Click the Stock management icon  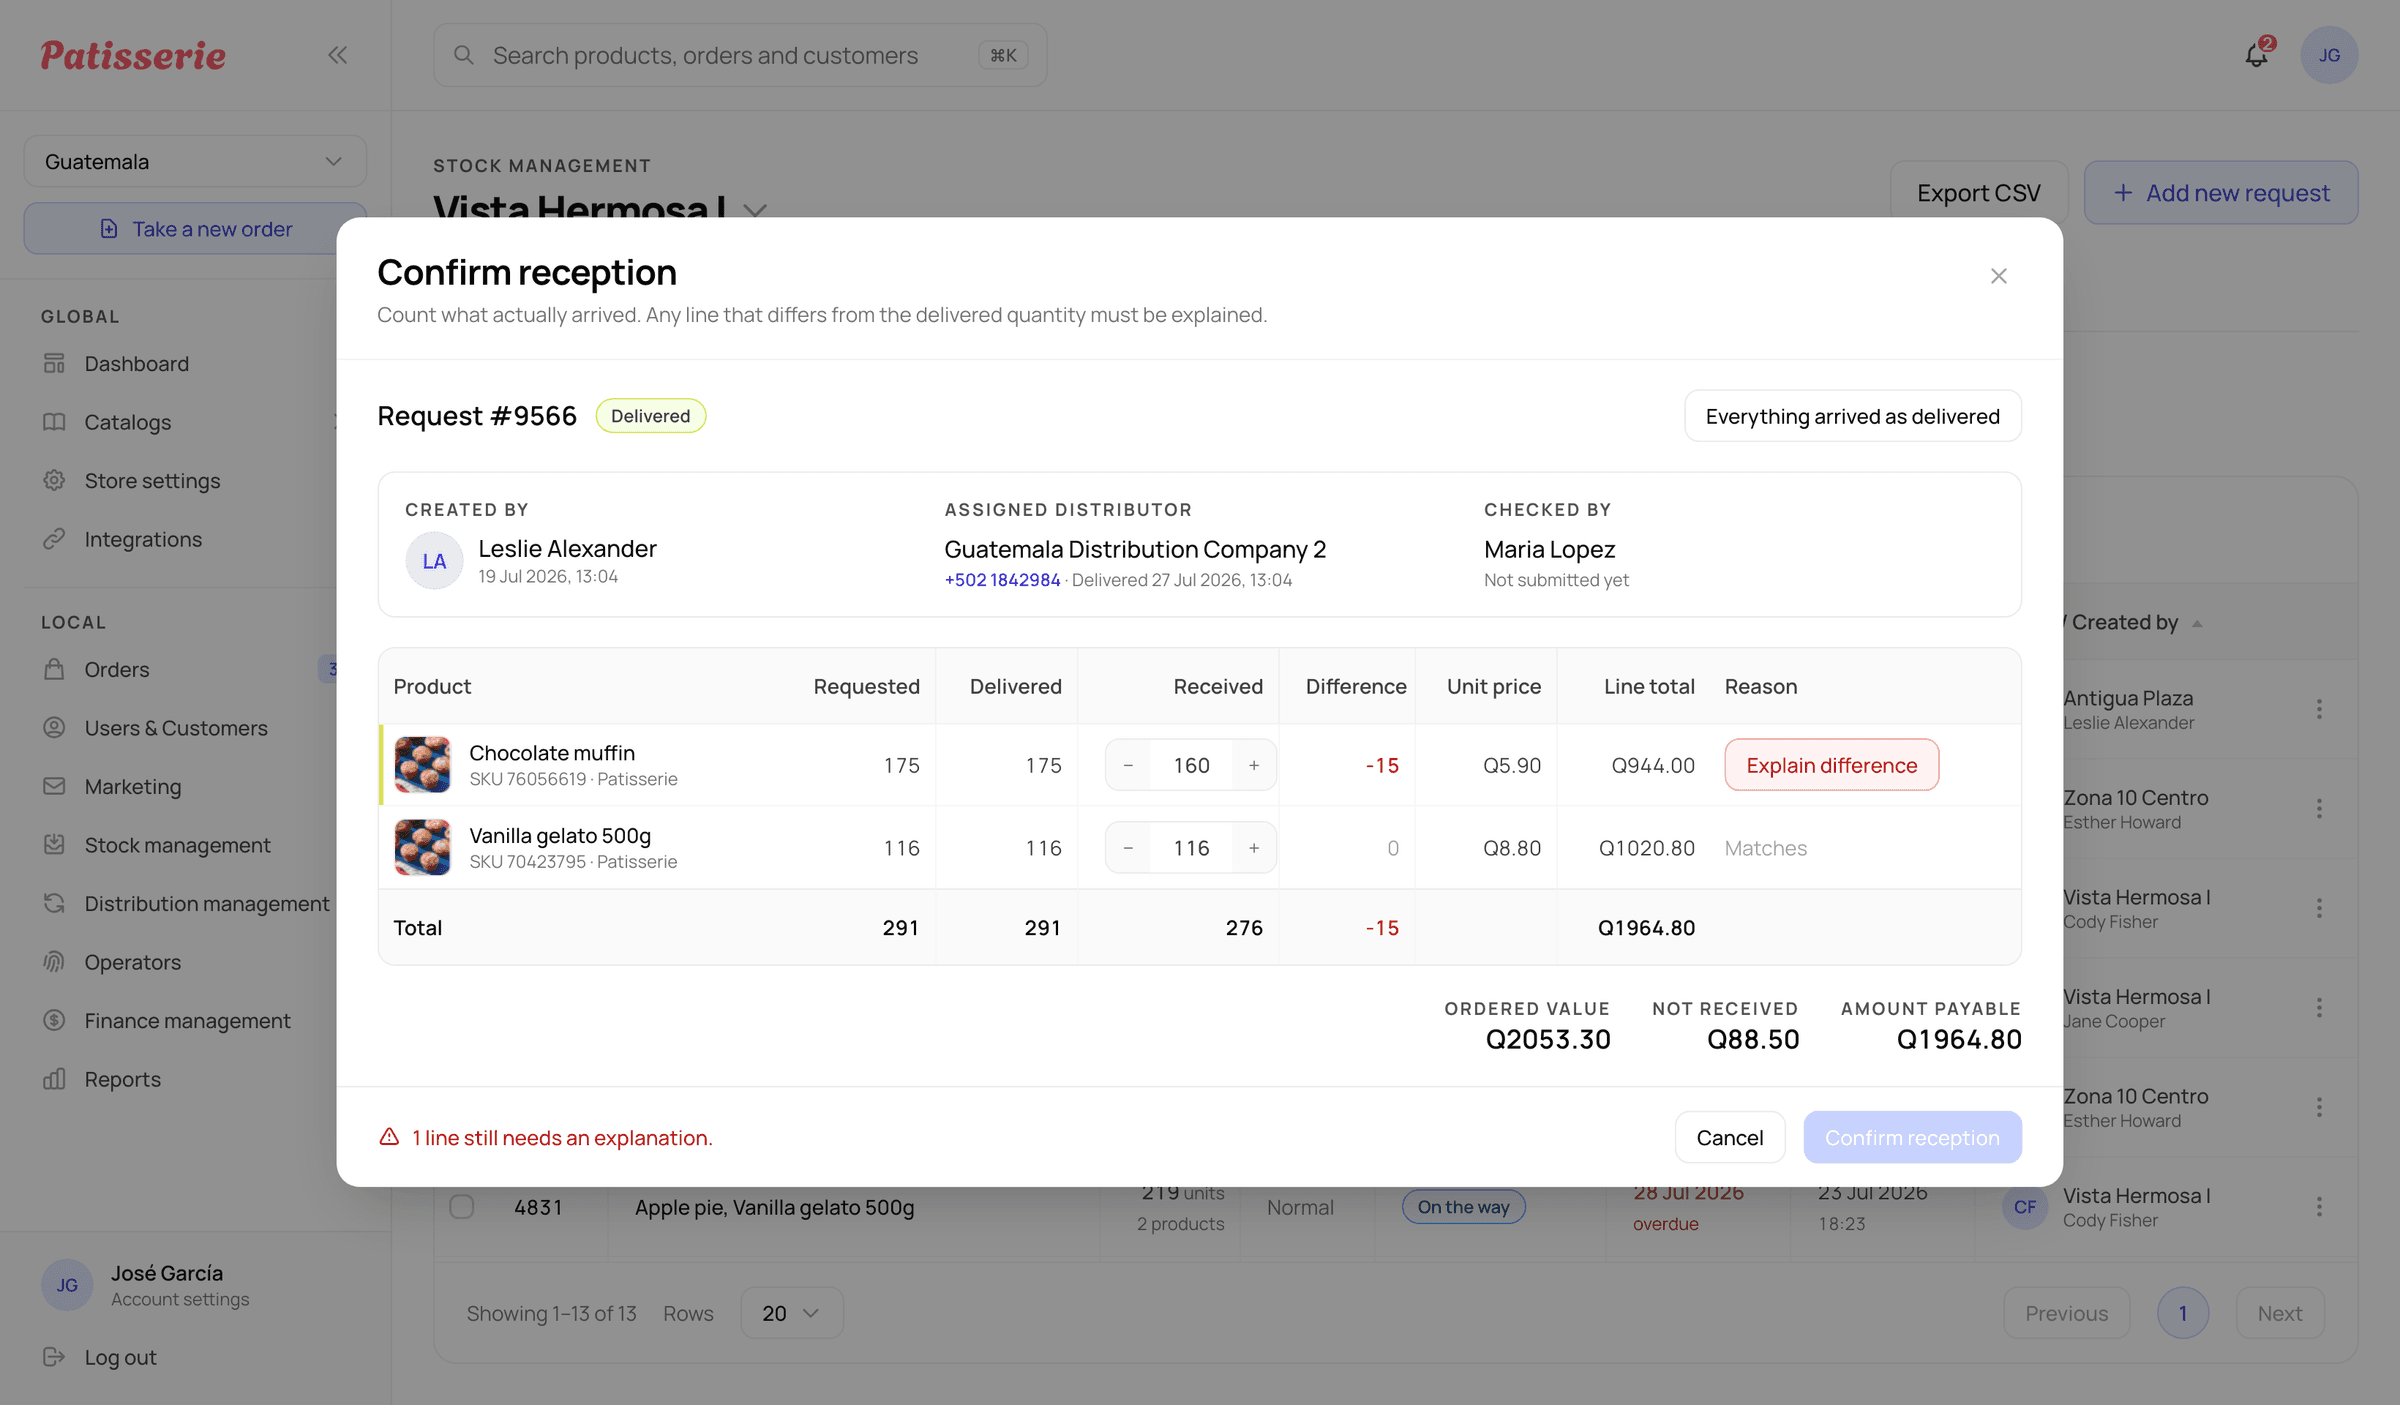click(x=54, y=845)
